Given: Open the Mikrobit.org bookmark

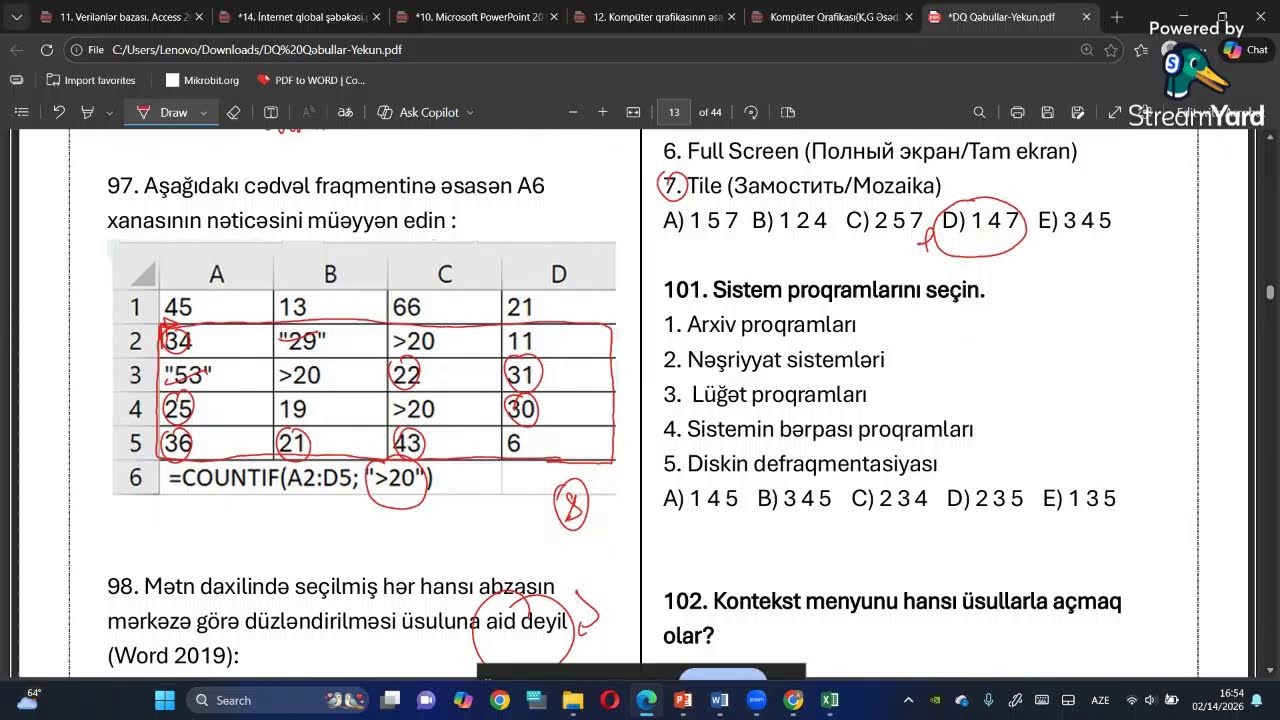Looking at the screenshot, I should click(x=203, y=80).
